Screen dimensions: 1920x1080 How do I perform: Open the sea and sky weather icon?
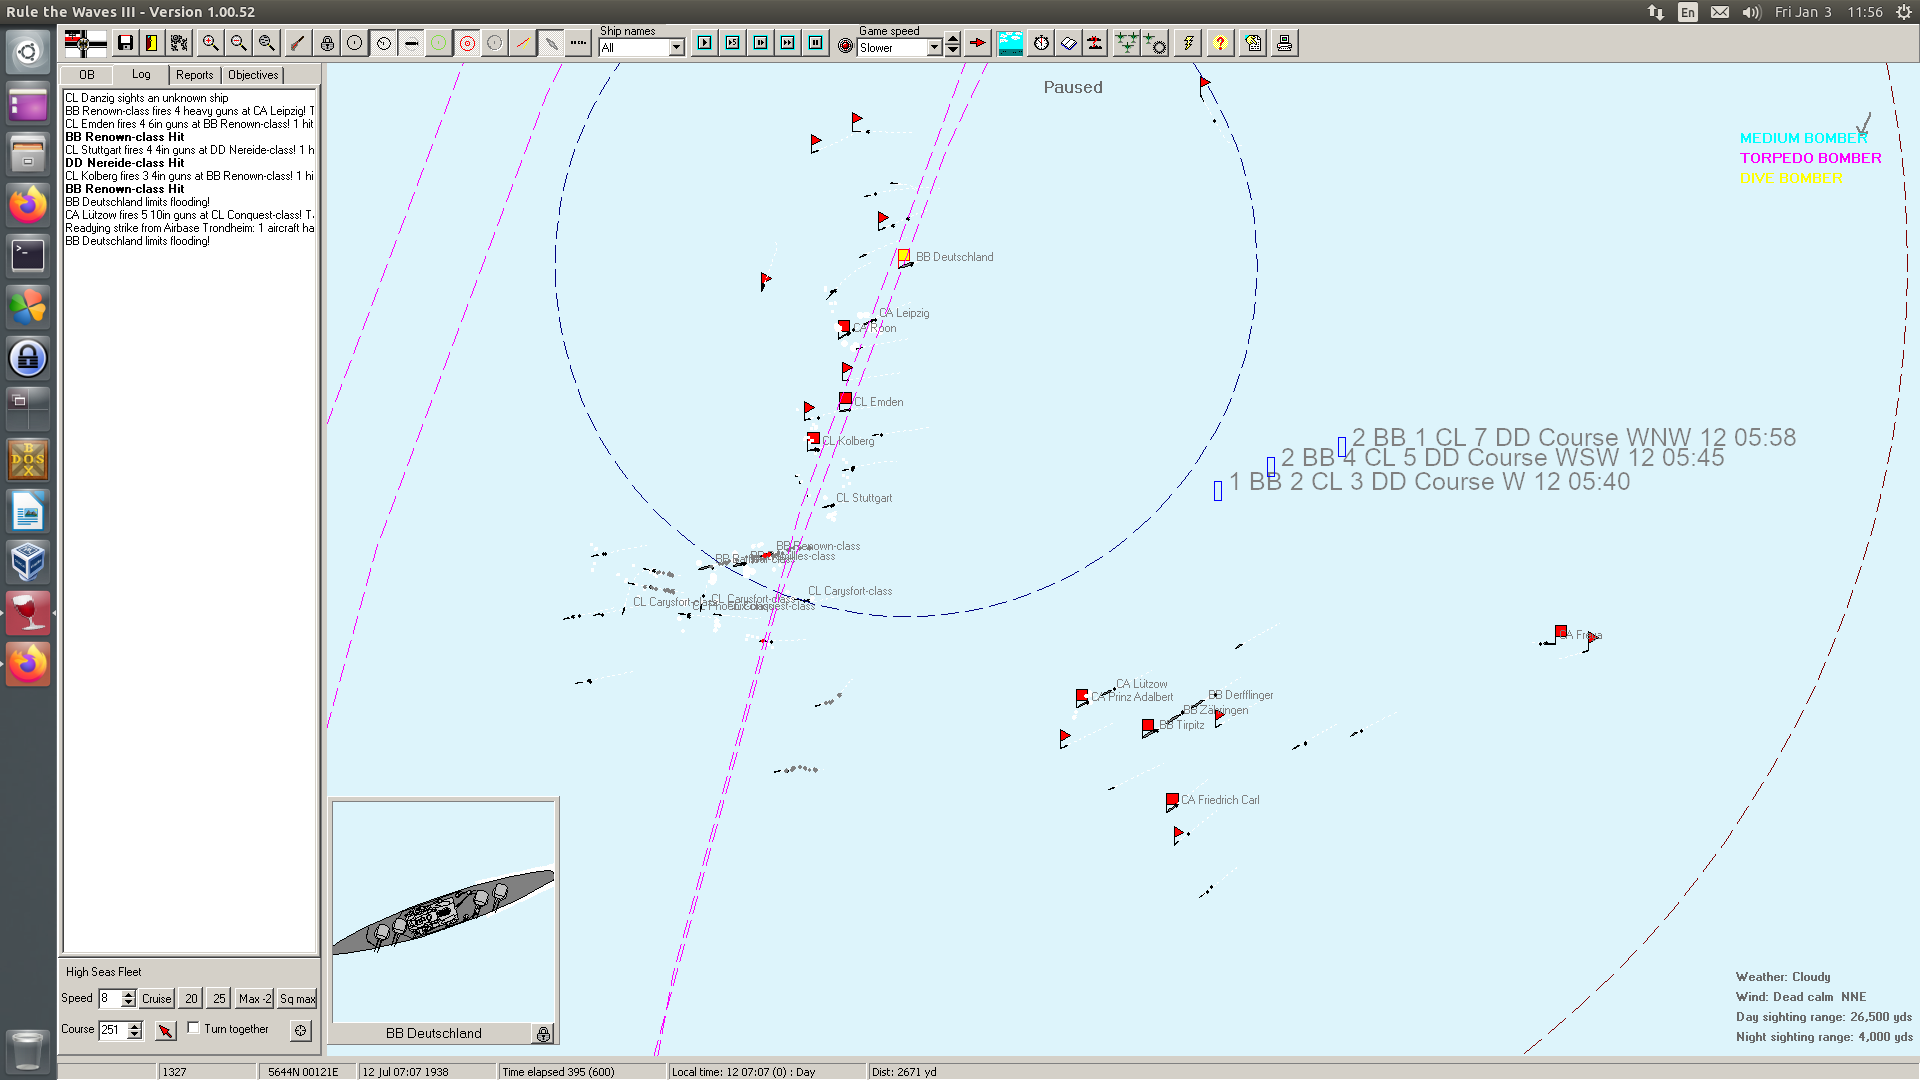(1011, 43)
